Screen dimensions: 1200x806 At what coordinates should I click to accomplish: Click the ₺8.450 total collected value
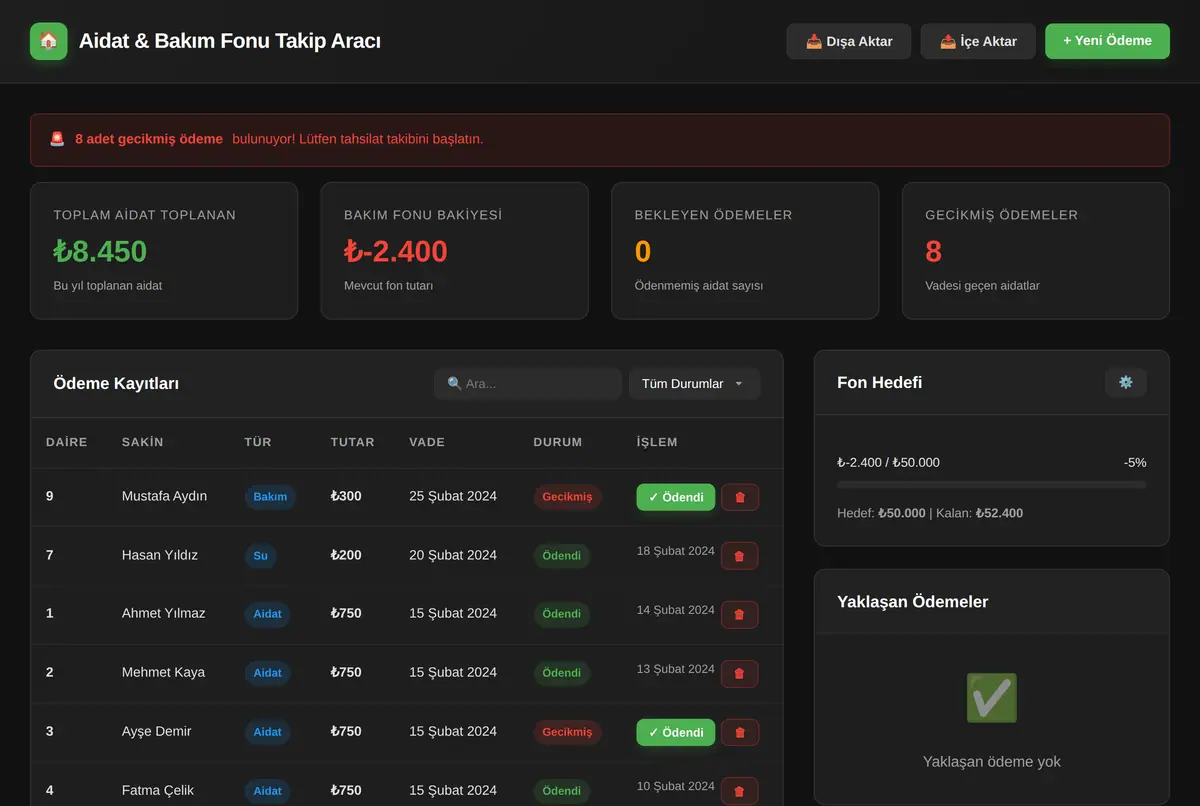click(100, 251)
